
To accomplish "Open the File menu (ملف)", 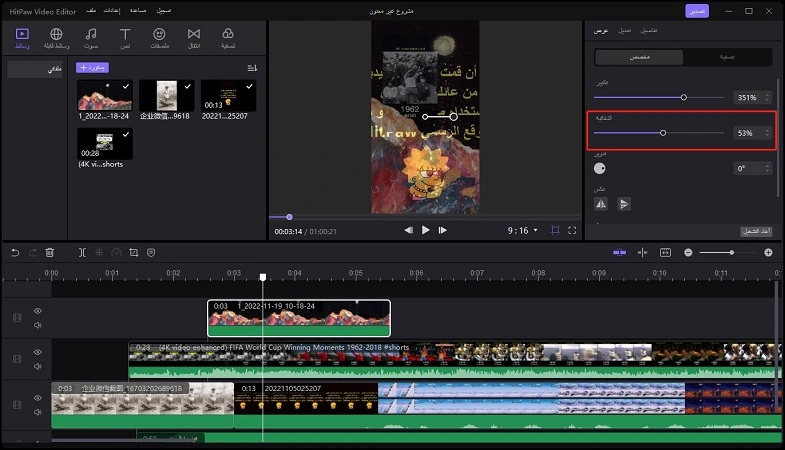I will point(91,11).
